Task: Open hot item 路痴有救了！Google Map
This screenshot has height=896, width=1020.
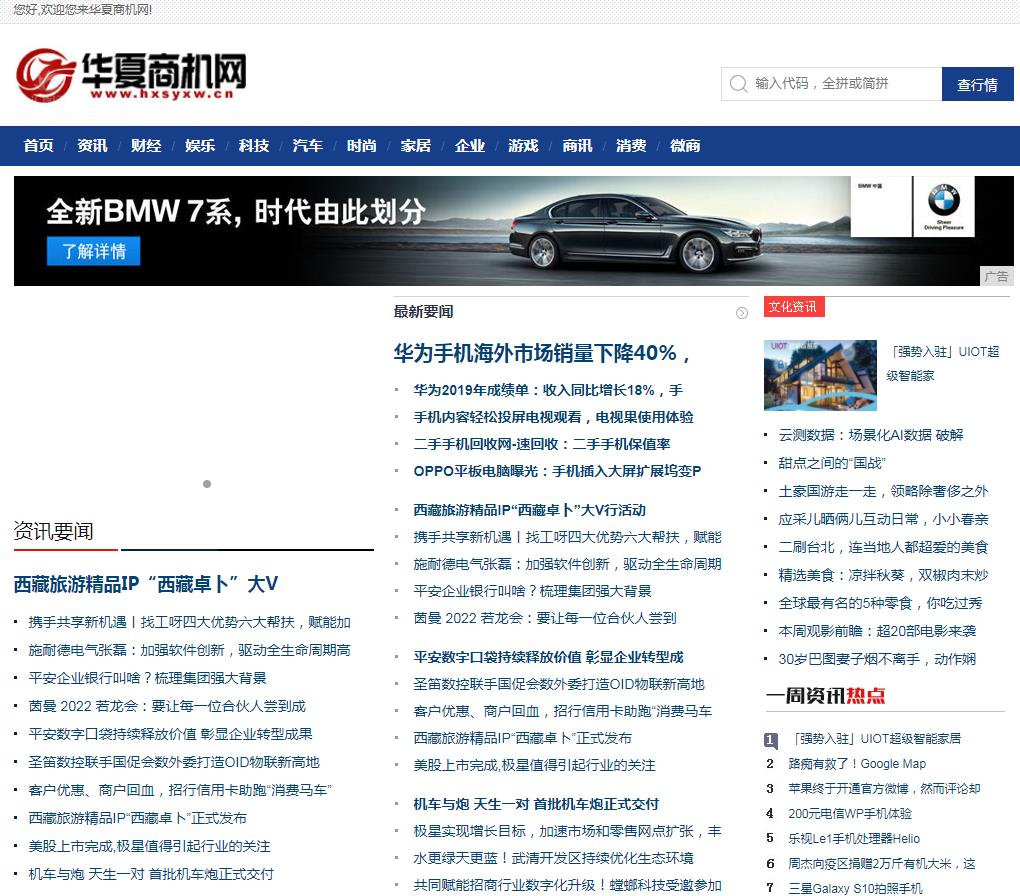Action: 857,764
